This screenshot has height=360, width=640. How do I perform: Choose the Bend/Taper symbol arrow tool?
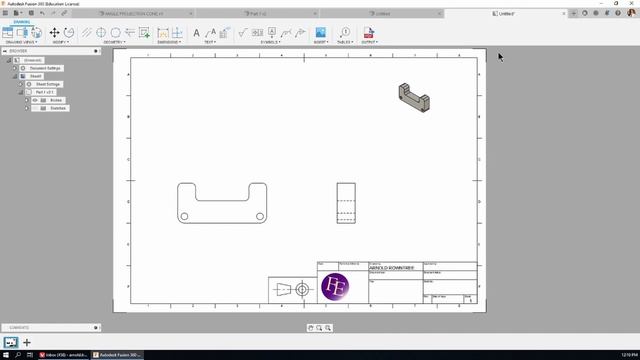point(300,33)
